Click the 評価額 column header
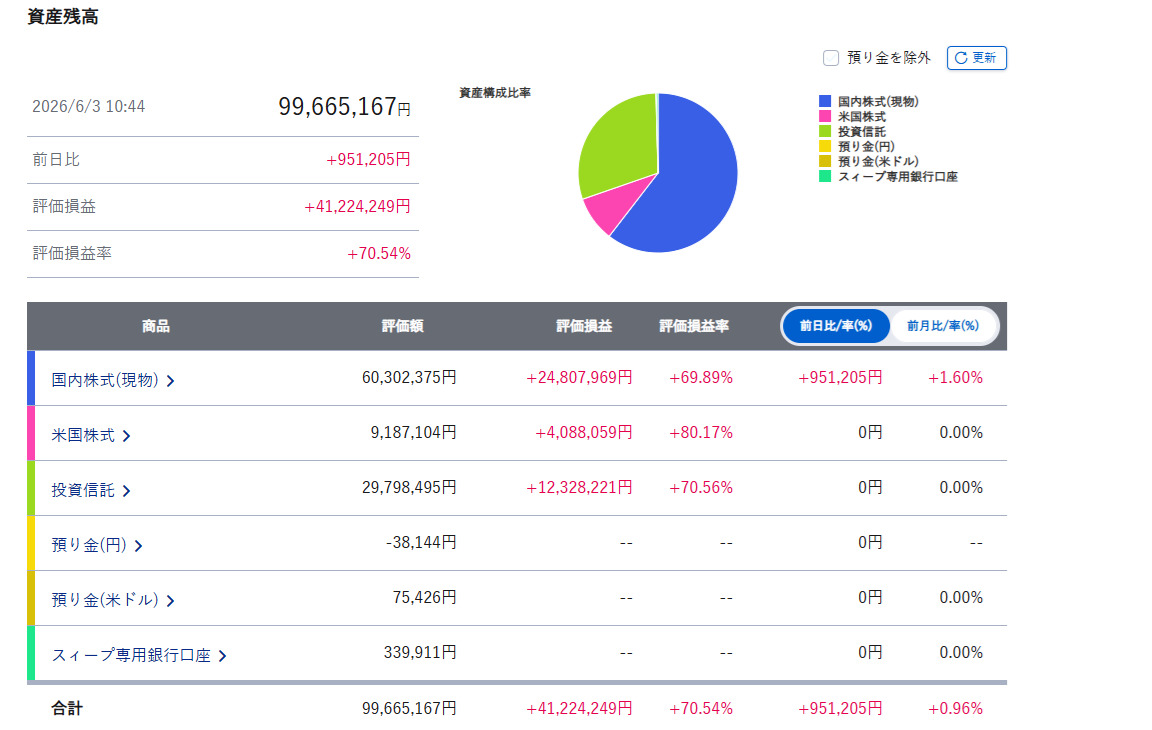The width and height of the screenshot is (1152, 730). [x=403, y=326]
